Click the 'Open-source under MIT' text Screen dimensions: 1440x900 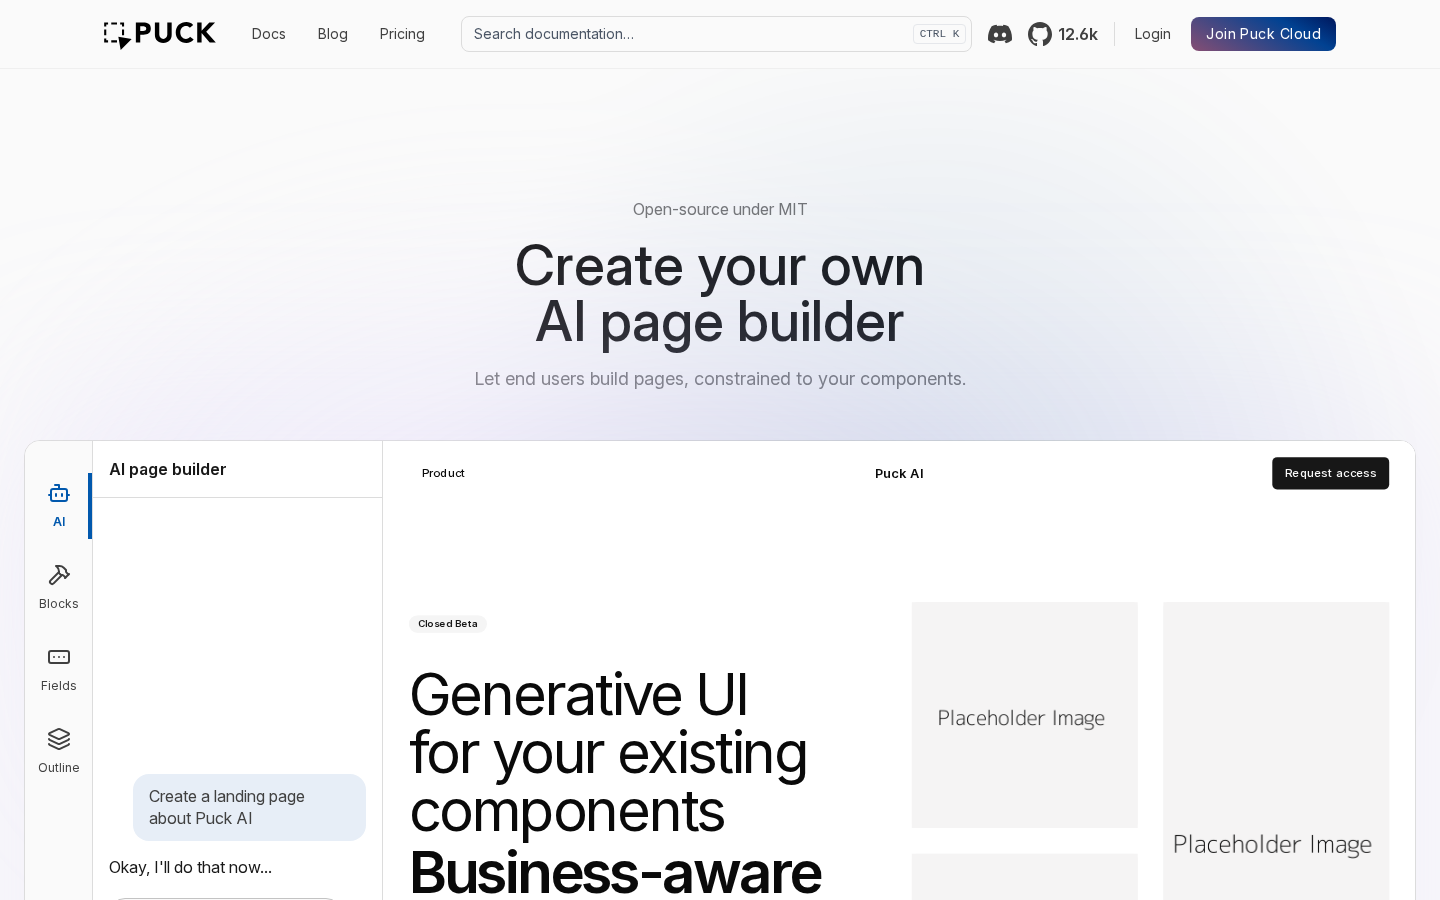720,209
